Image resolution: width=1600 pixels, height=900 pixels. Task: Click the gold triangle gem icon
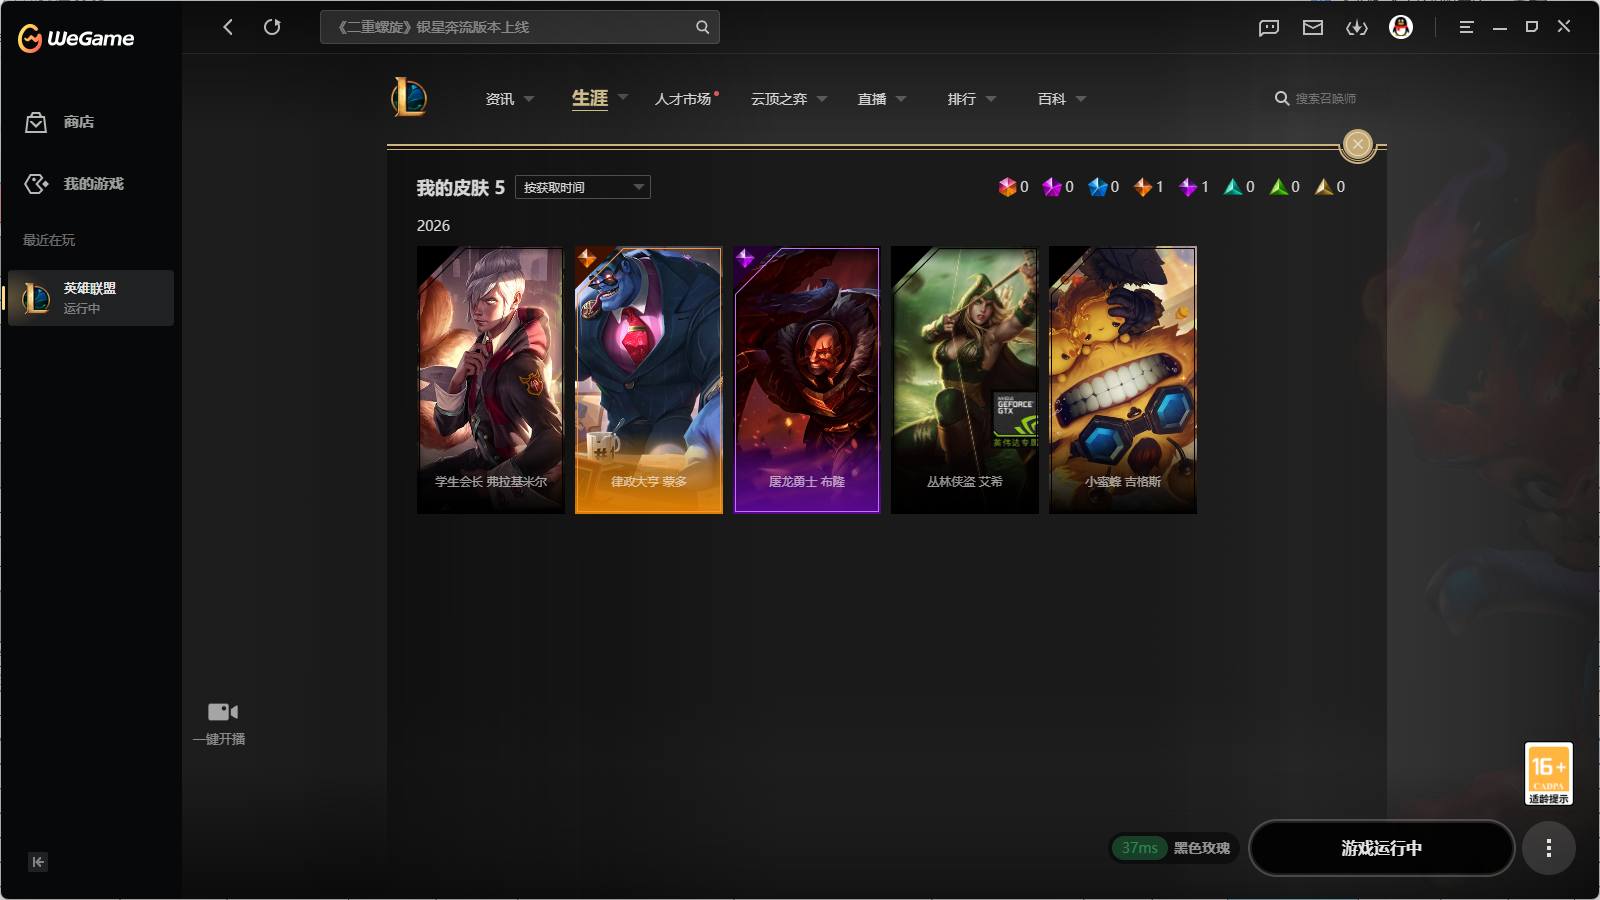click(1324, 187)
